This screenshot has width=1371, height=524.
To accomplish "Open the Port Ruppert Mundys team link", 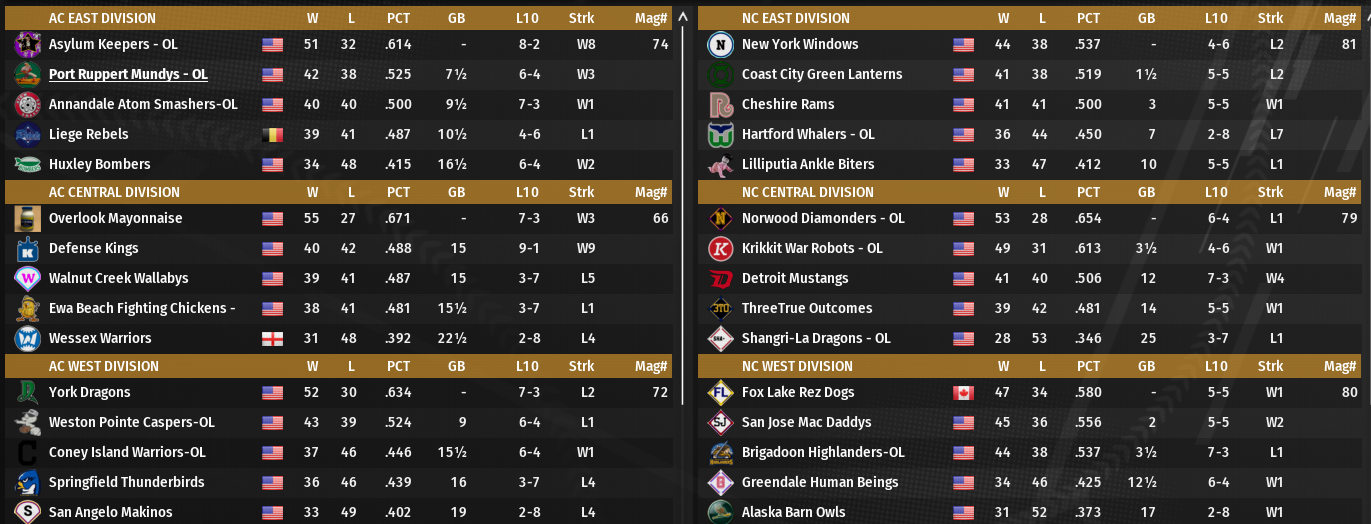I will coord(128,74).
